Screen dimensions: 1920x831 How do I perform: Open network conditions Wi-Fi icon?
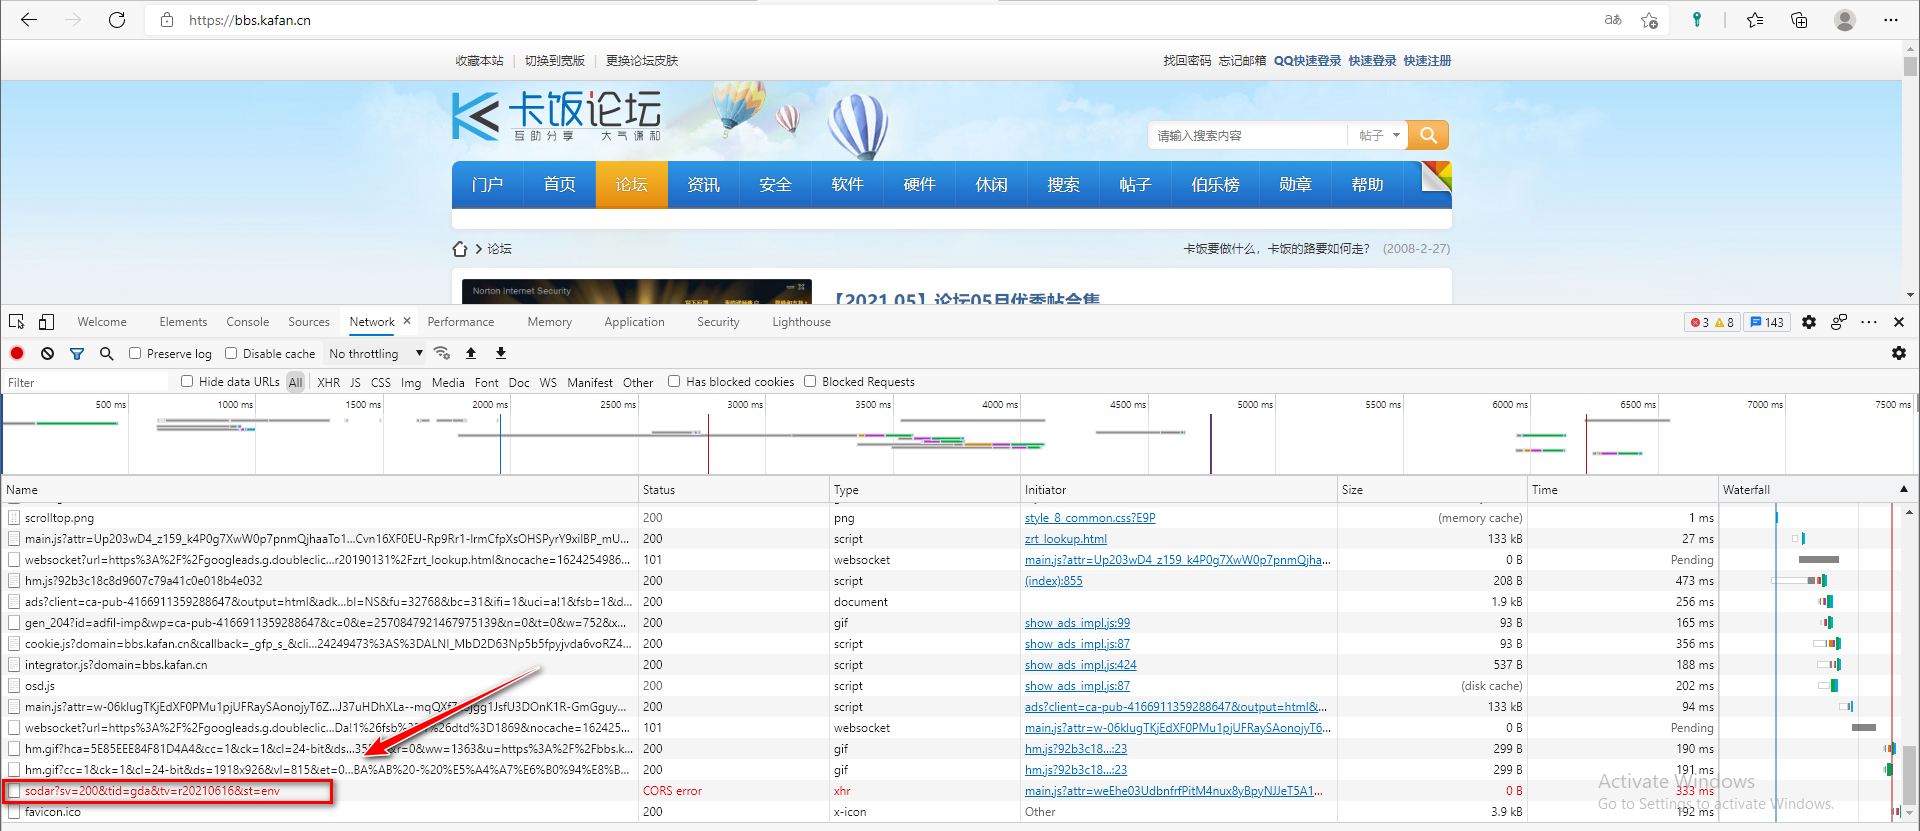point(442,353)
